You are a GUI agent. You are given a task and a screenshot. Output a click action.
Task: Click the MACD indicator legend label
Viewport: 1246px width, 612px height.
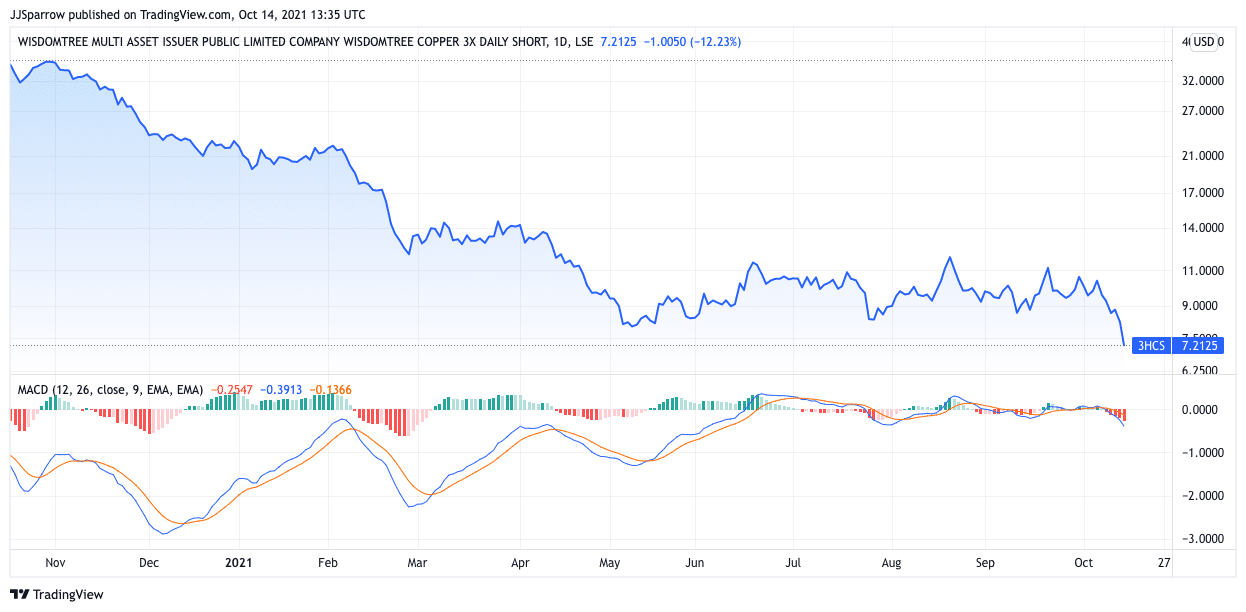click(111, 389)
